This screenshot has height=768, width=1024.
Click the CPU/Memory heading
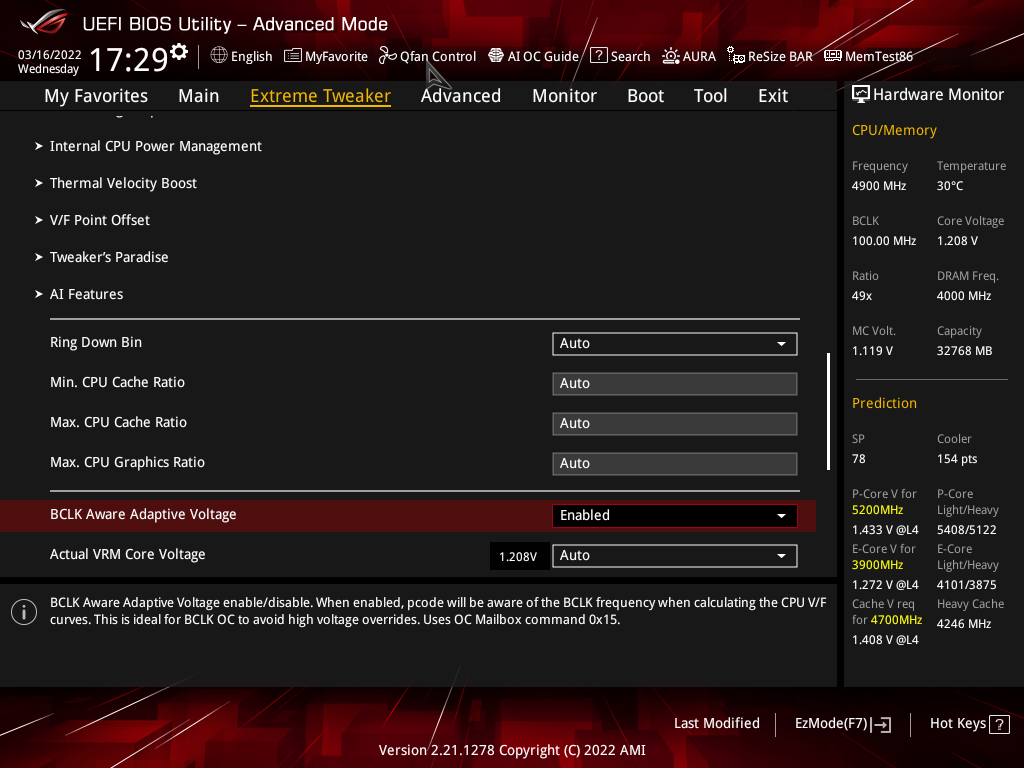(x=894, y=130)
